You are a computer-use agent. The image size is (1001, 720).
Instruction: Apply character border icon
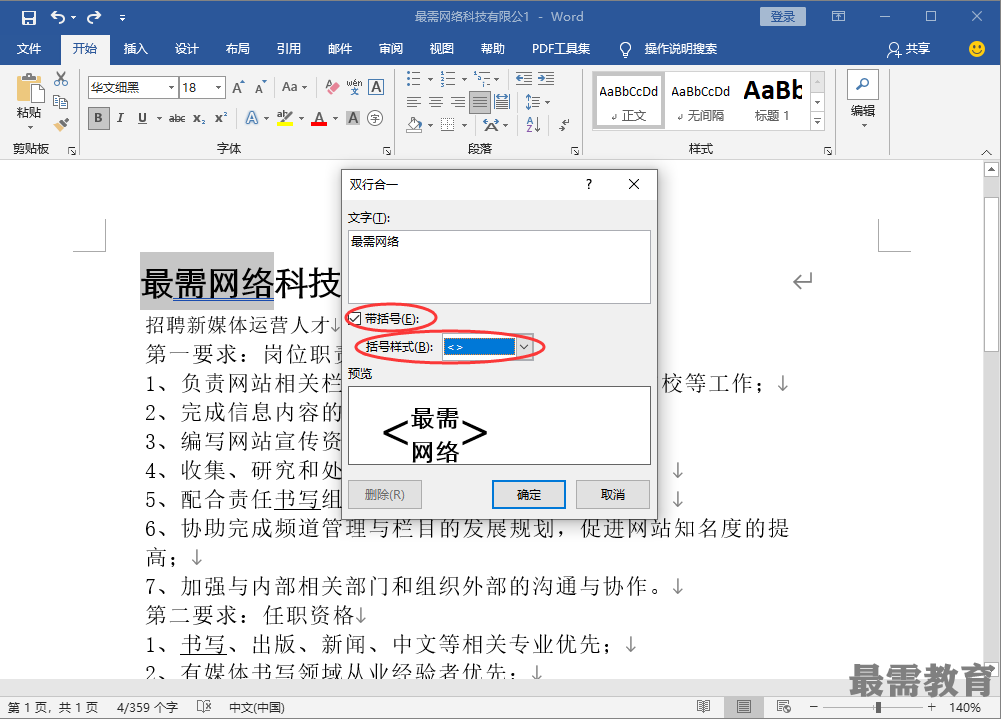pyautogui.click(x=376, y=87)
